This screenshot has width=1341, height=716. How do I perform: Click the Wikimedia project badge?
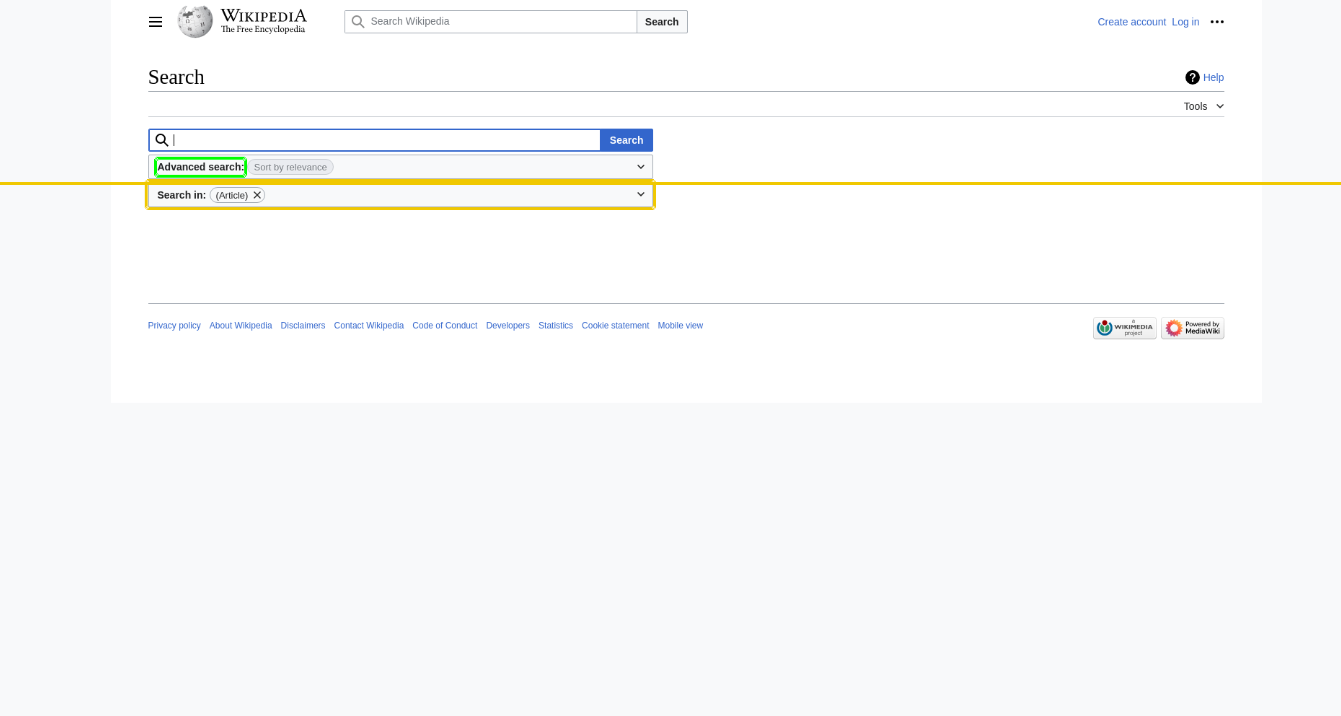coord(1124,328)
